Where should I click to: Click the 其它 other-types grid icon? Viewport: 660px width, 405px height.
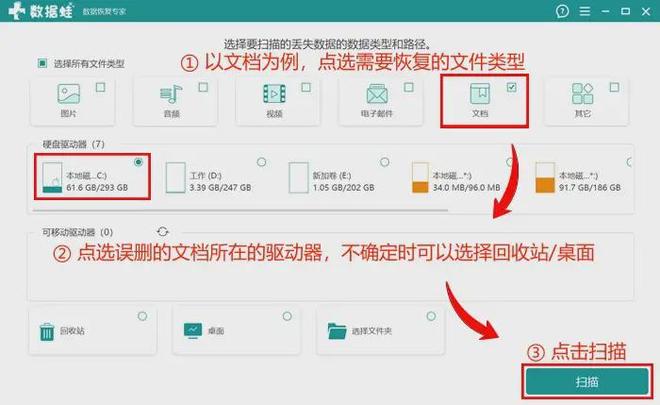pyautogui.click(x=583, y=93)
